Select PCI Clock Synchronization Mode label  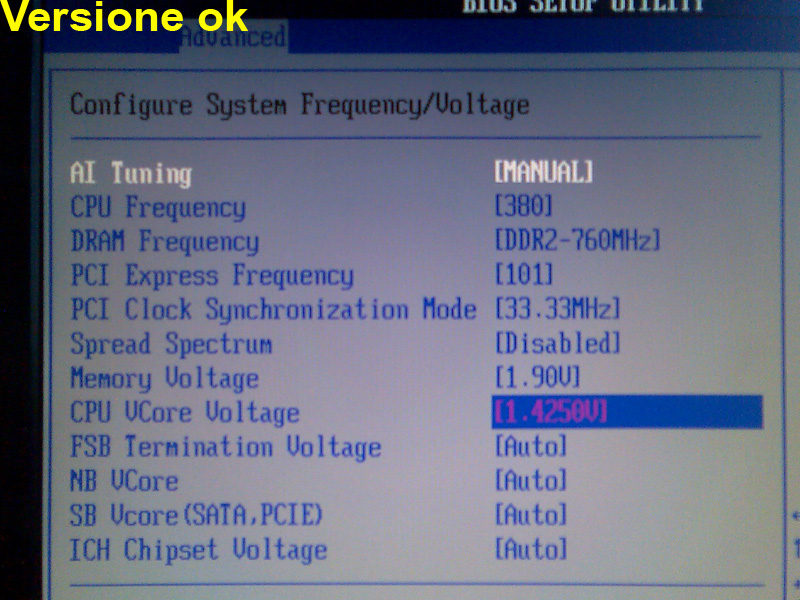(273, 309)
